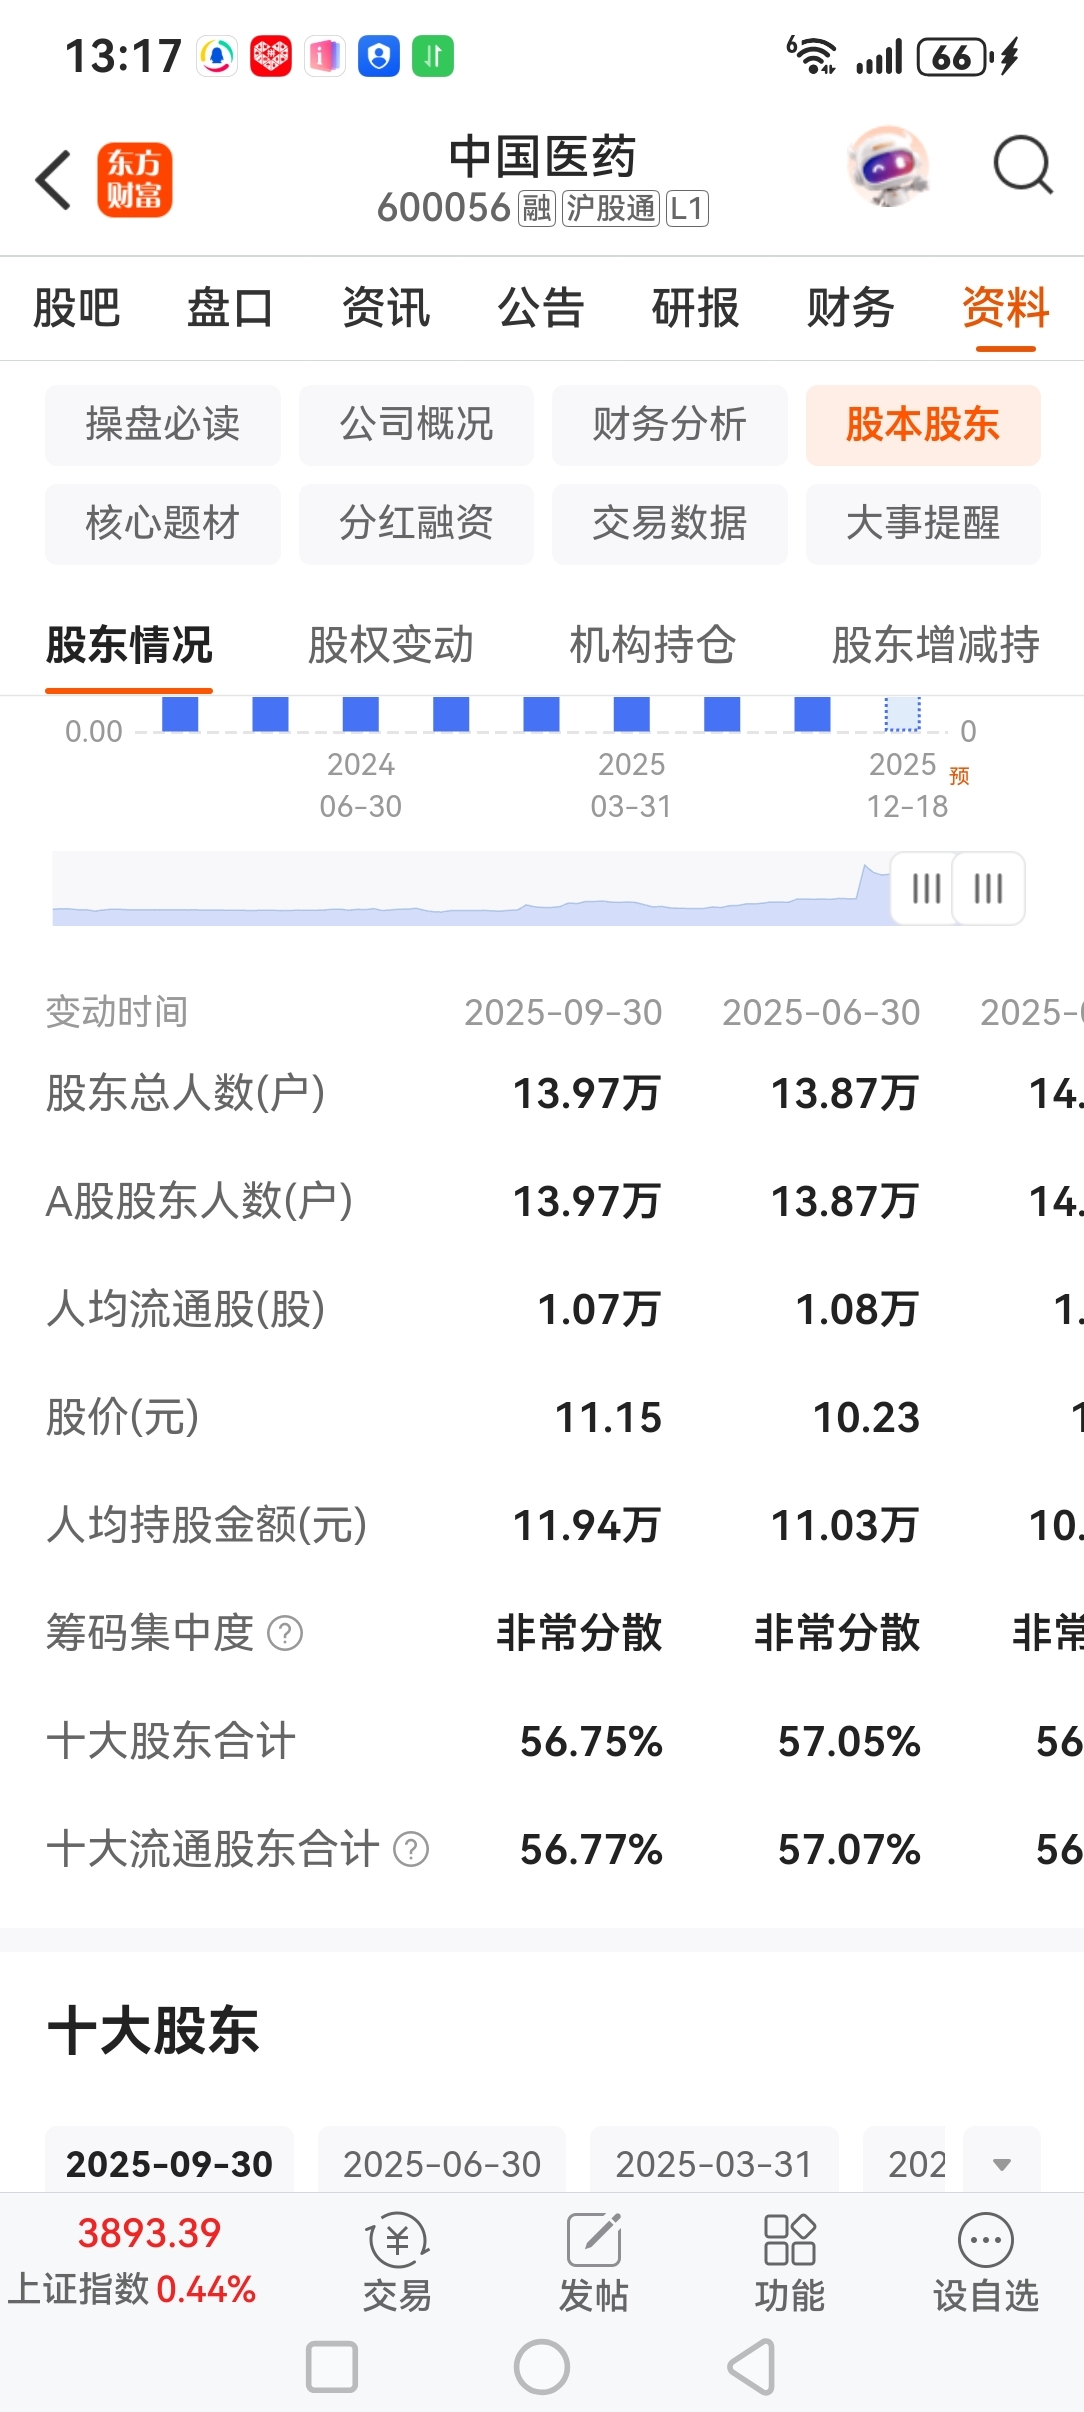The height and width of the screenshot is (2412, 1084).
Task: Select the 股本股东 category chip
Action: pyautogui.click(x=923, y=425)
